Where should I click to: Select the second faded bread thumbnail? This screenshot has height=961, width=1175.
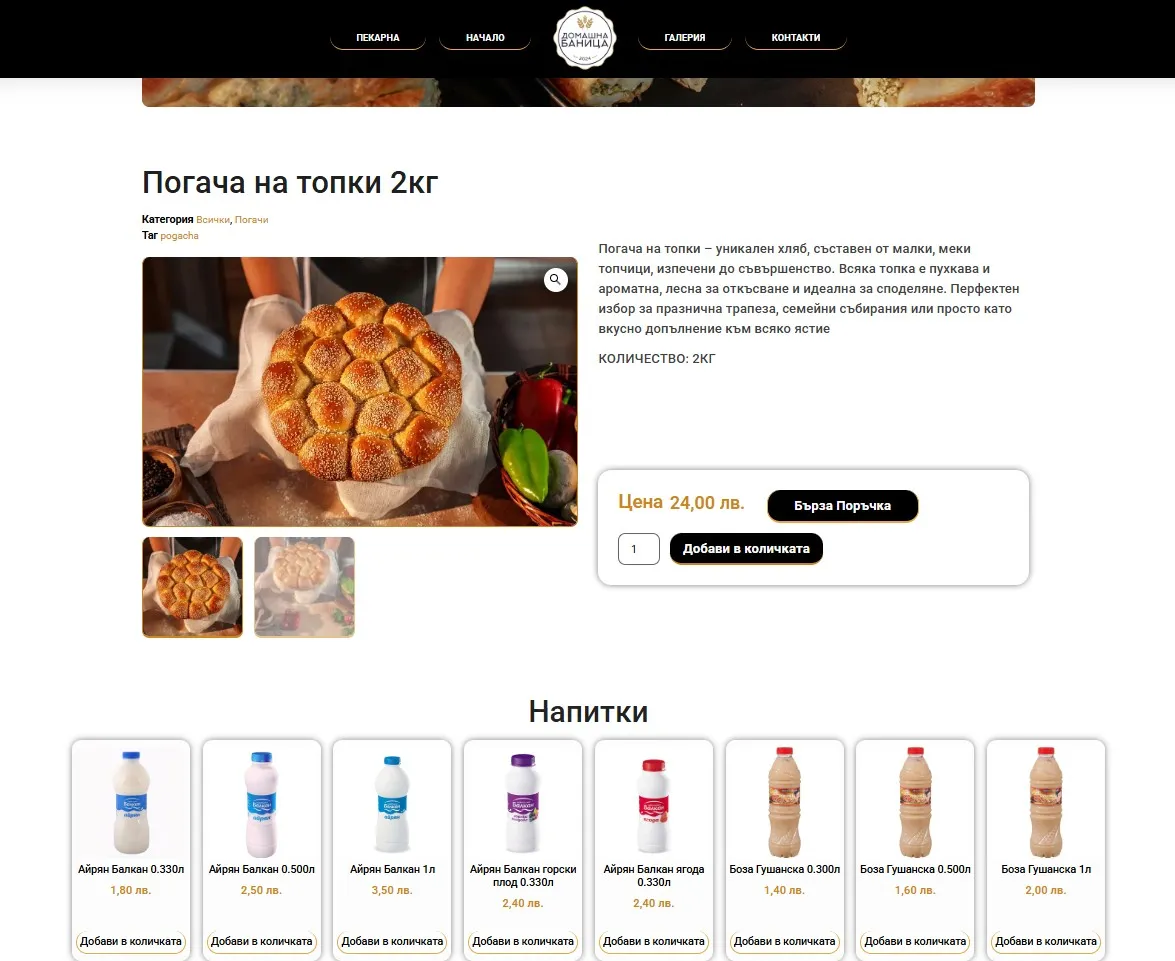tap(304, 587)
